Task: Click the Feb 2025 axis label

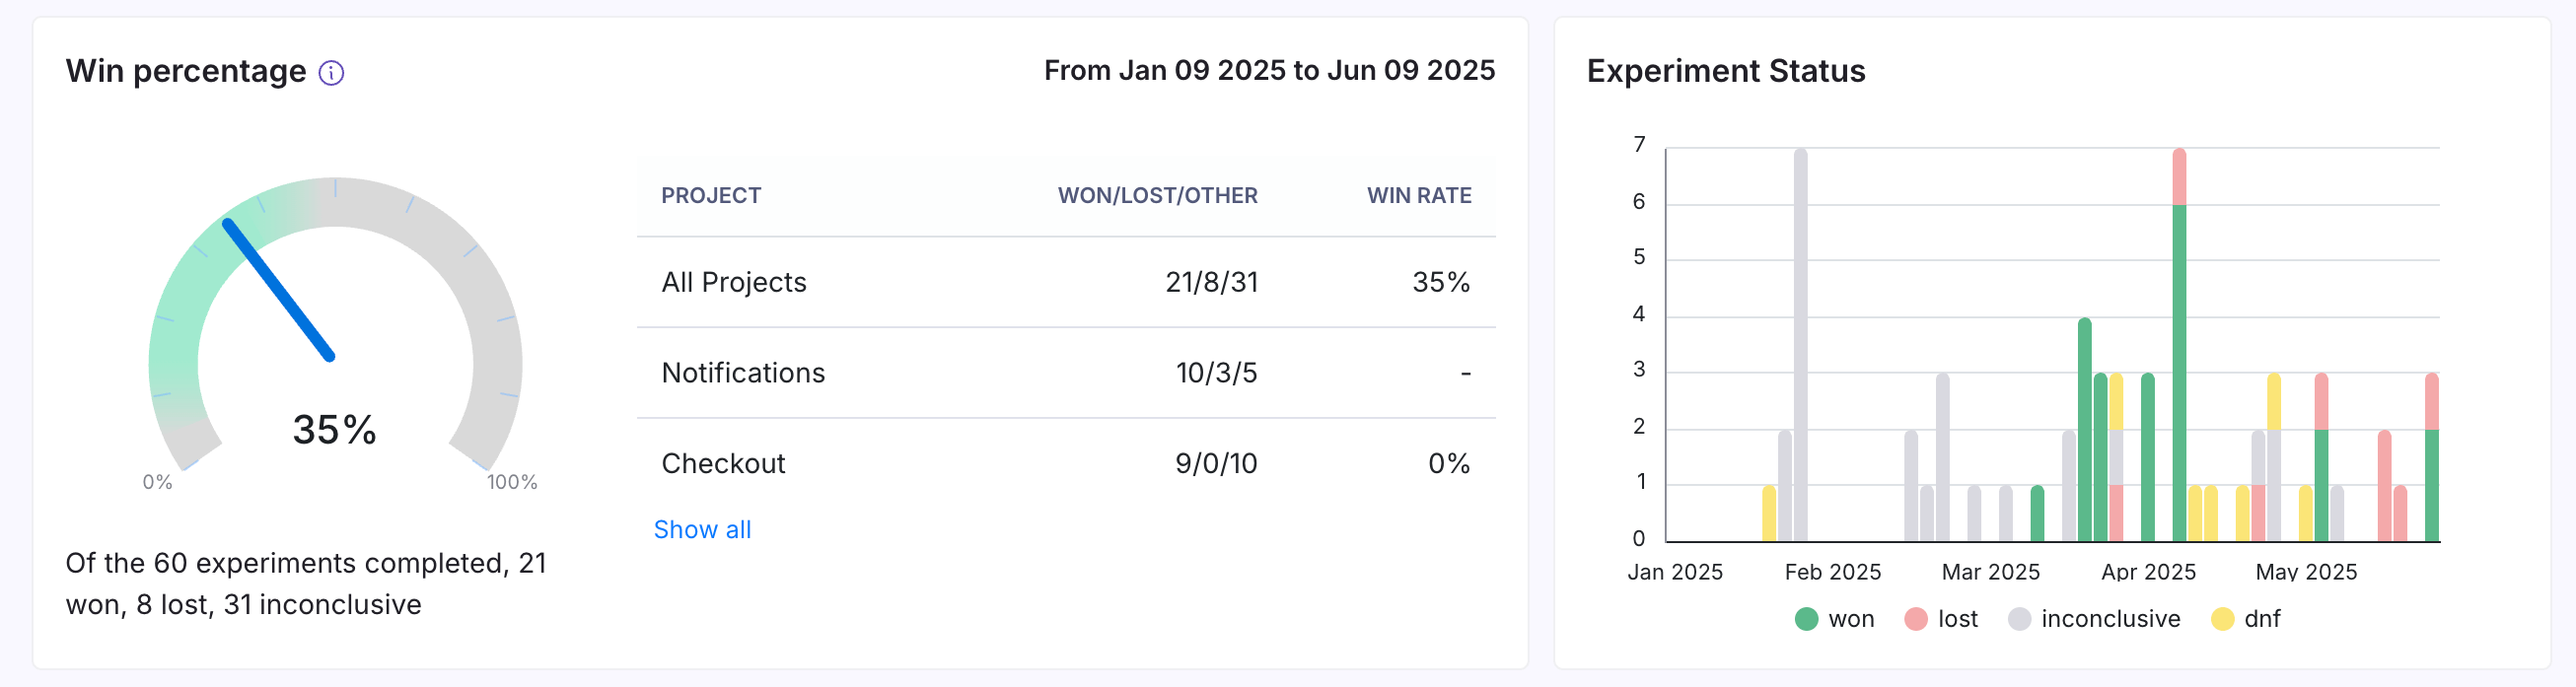Action: pyautogui.click(x=1832, y=572)
